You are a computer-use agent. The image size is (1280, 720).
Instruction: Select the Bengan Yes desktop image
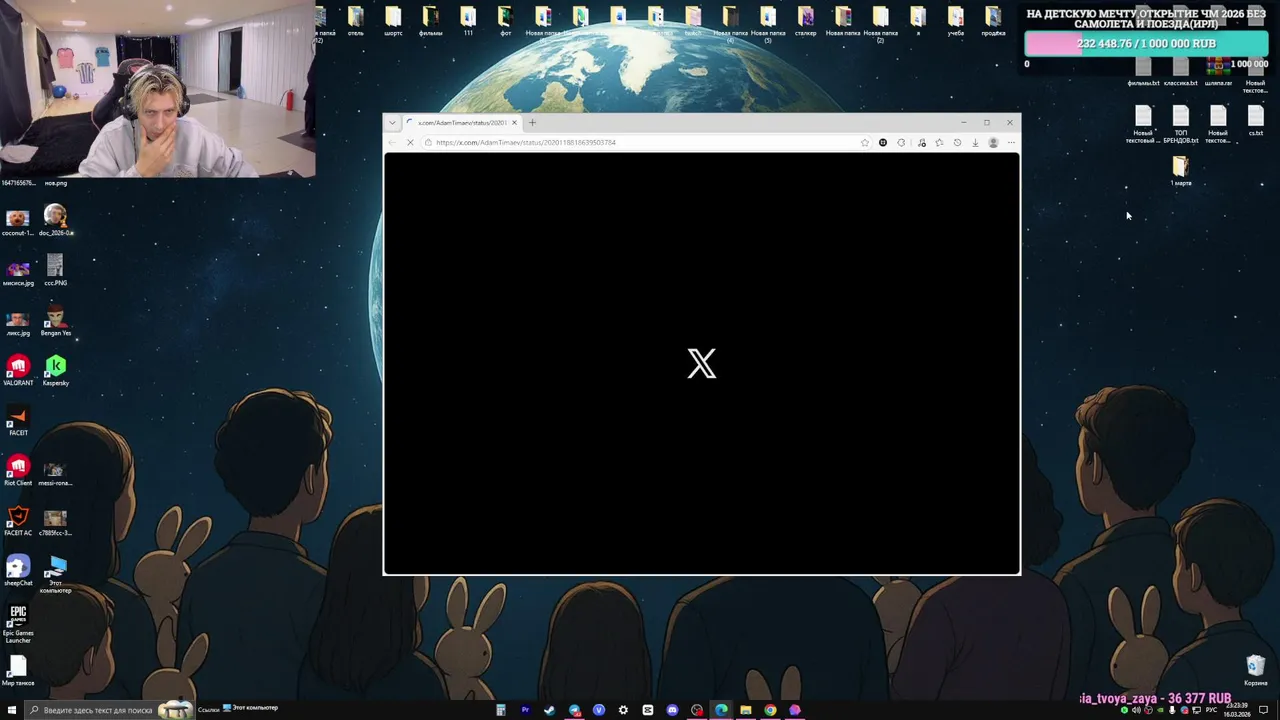coord(56,321)
